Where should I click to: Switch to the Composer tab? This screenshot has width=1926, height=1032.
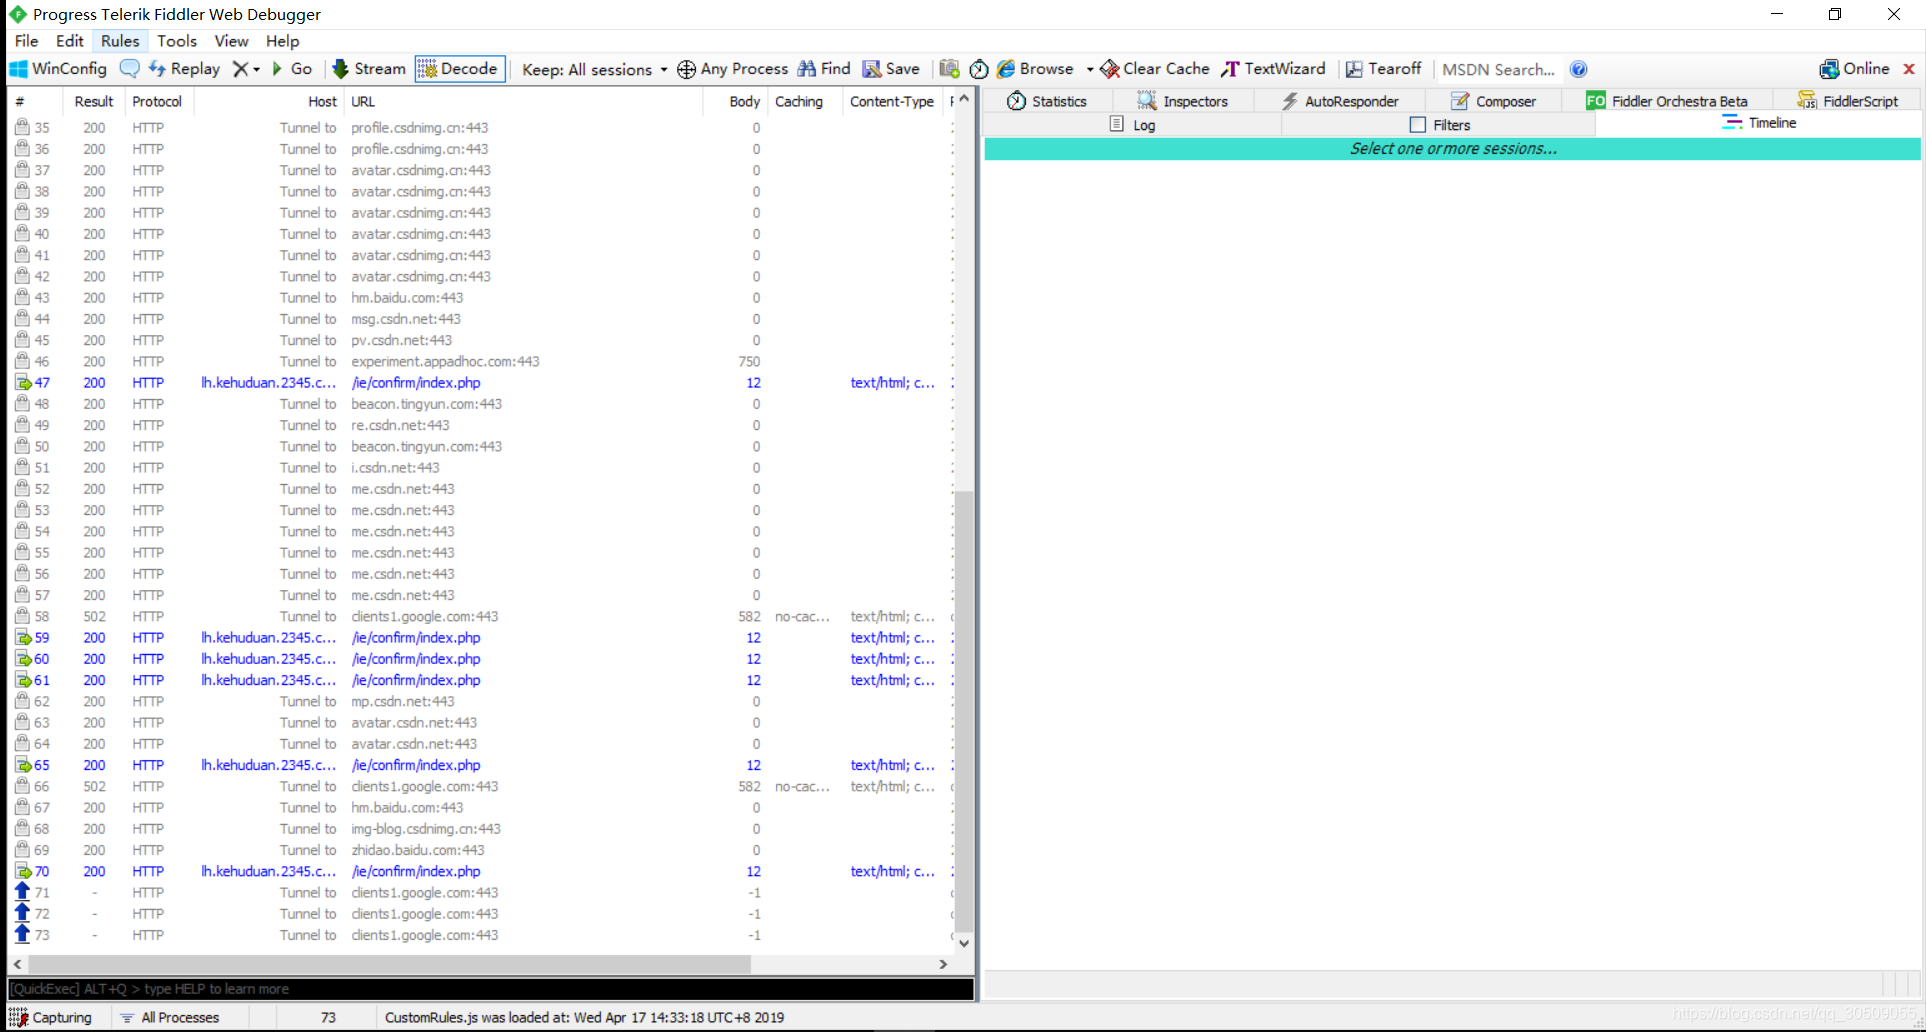1494,101
